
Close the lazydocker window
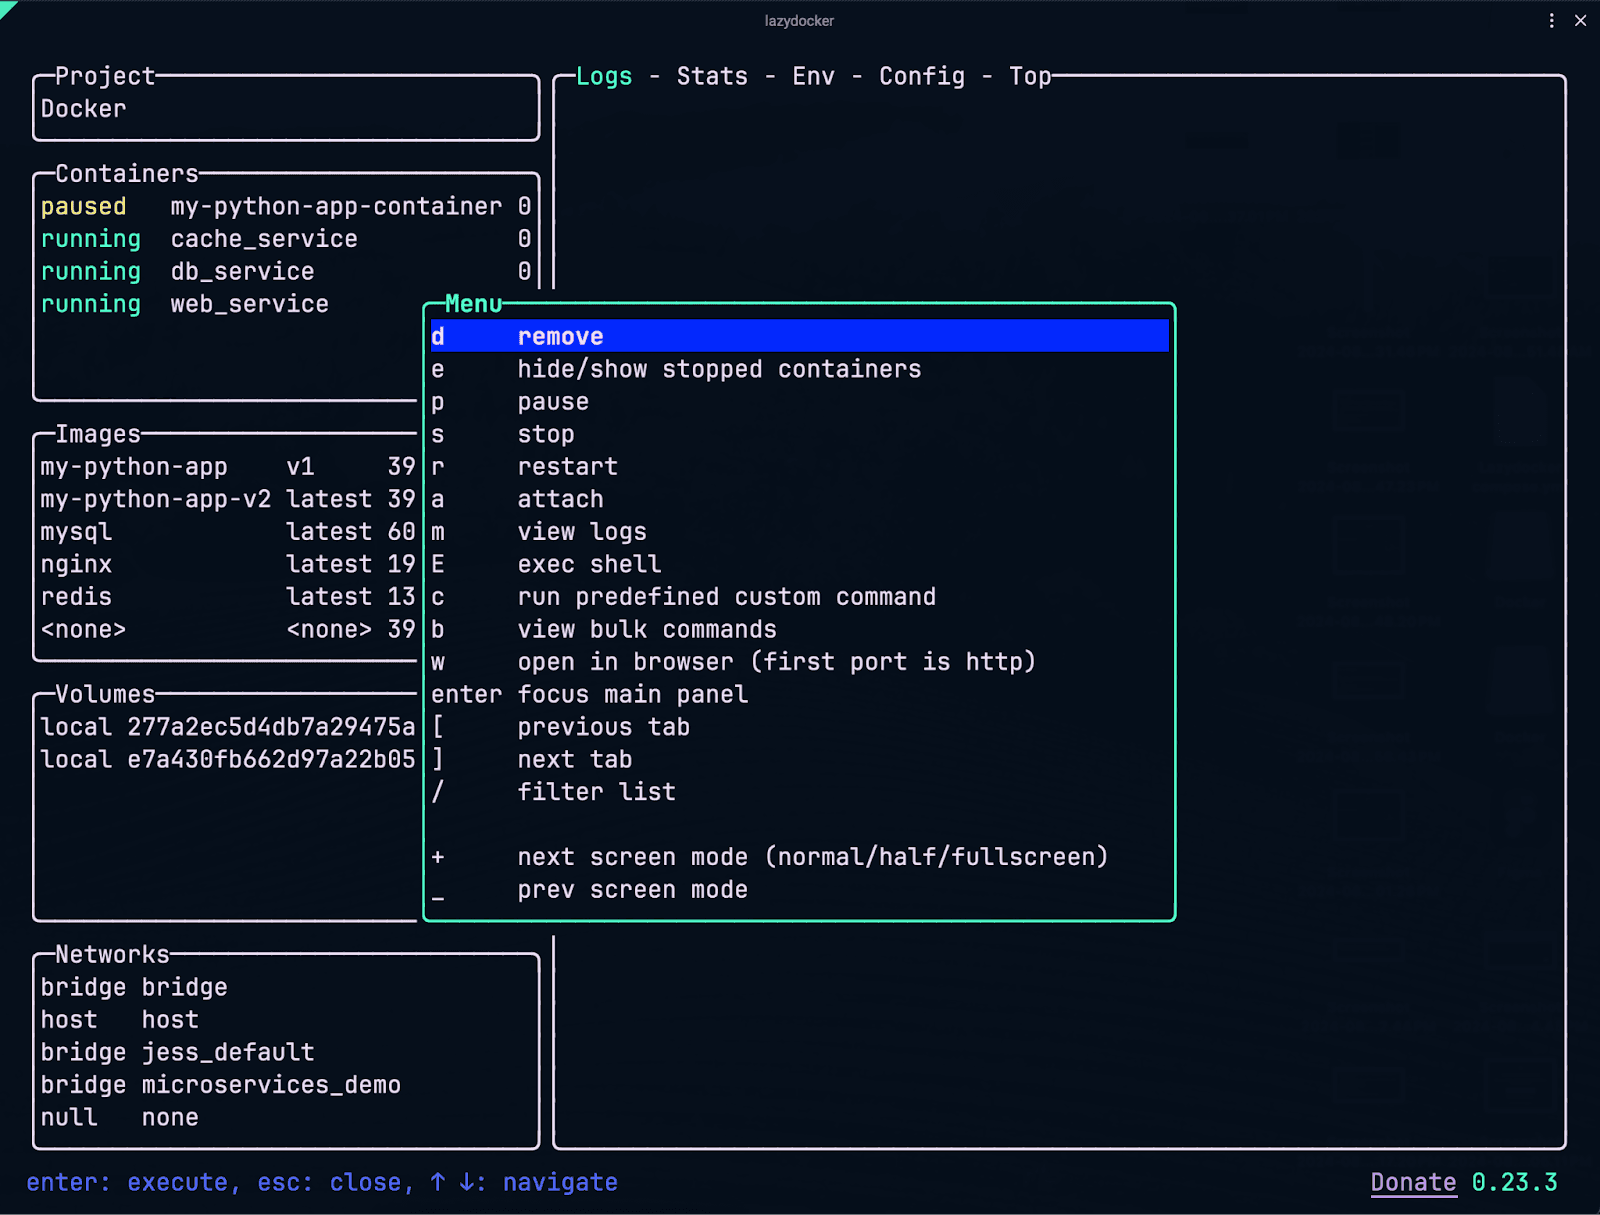1580,20
